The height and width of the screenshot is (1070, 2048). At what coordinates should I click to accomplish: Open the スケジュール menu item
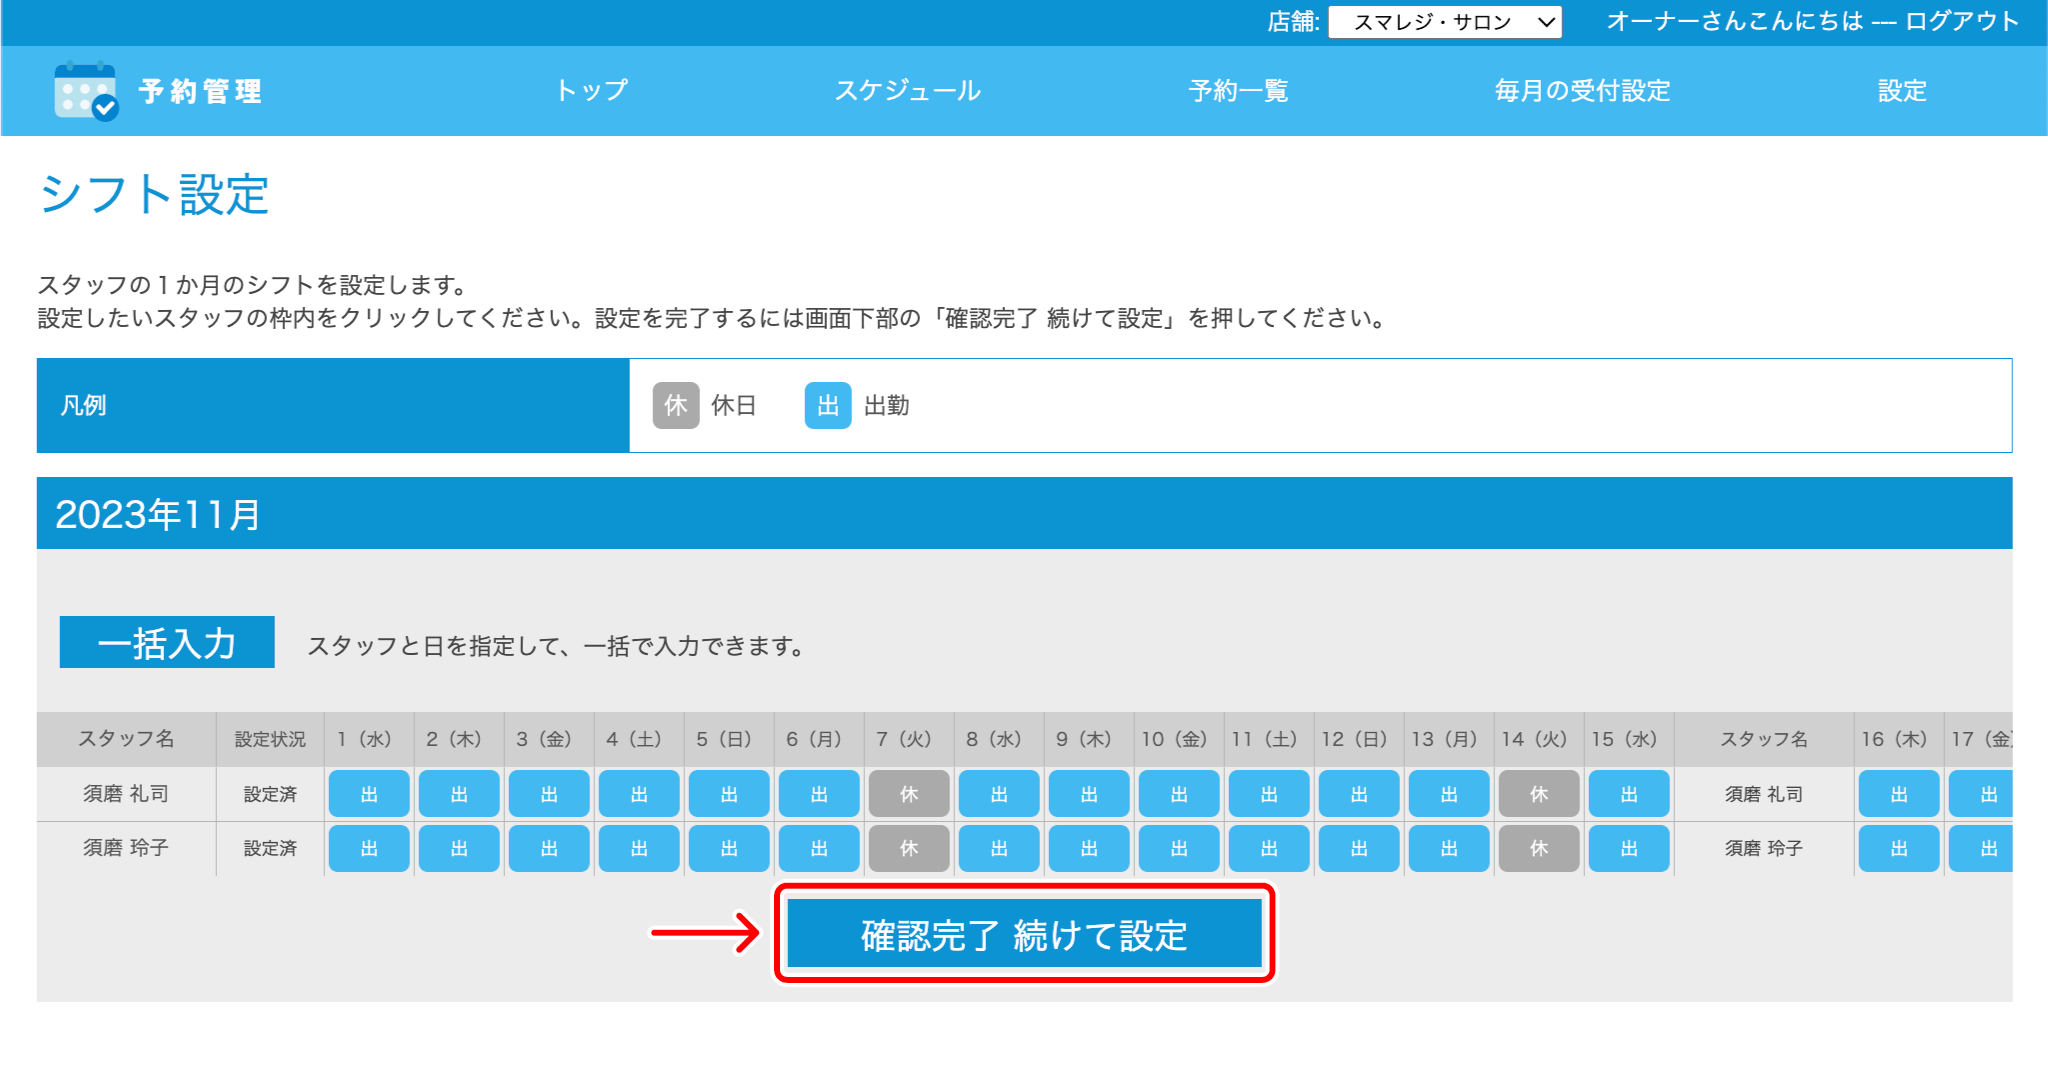pyautogui.click(x=907, y=91)
